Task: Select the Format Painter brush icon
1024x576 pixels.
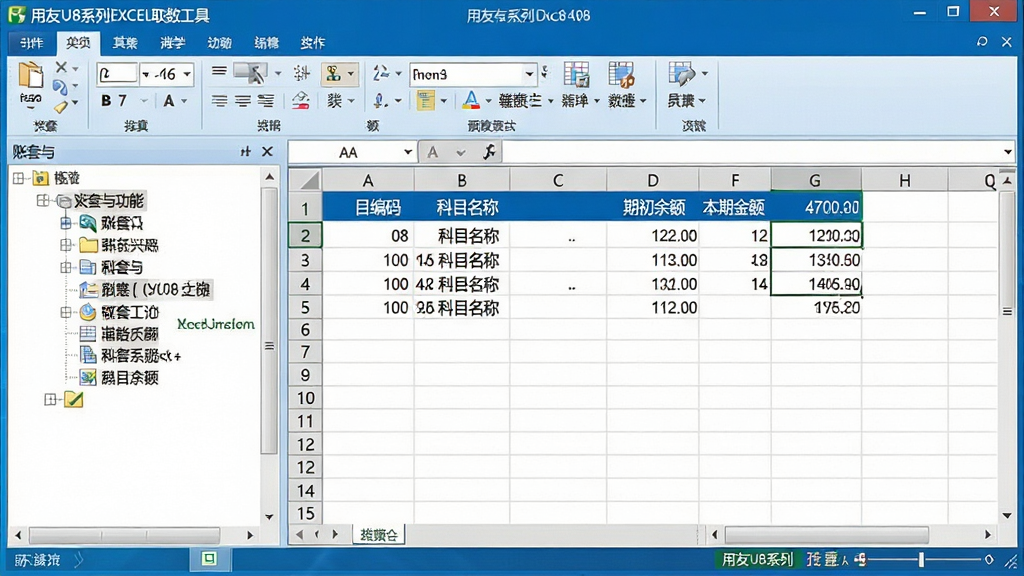Action: 61,106
